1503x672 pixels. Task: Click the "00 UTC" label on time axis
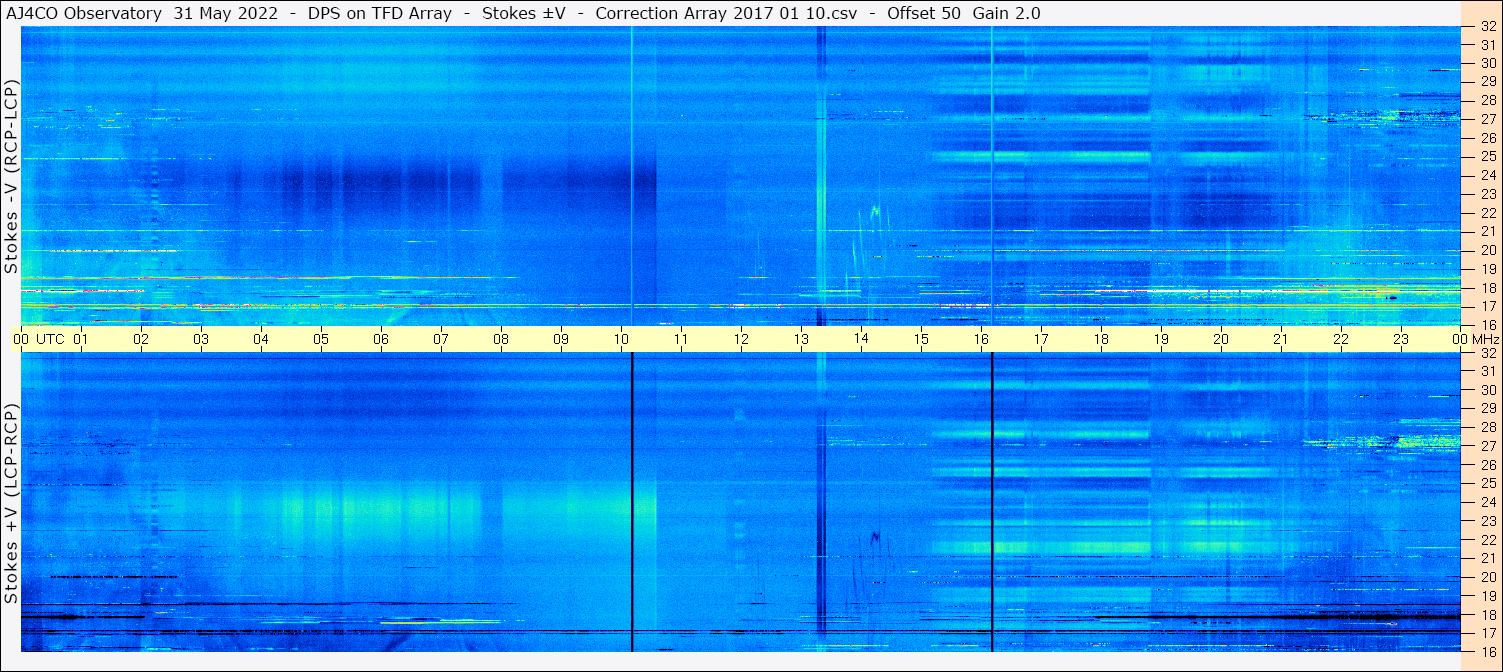click(39, 339)
